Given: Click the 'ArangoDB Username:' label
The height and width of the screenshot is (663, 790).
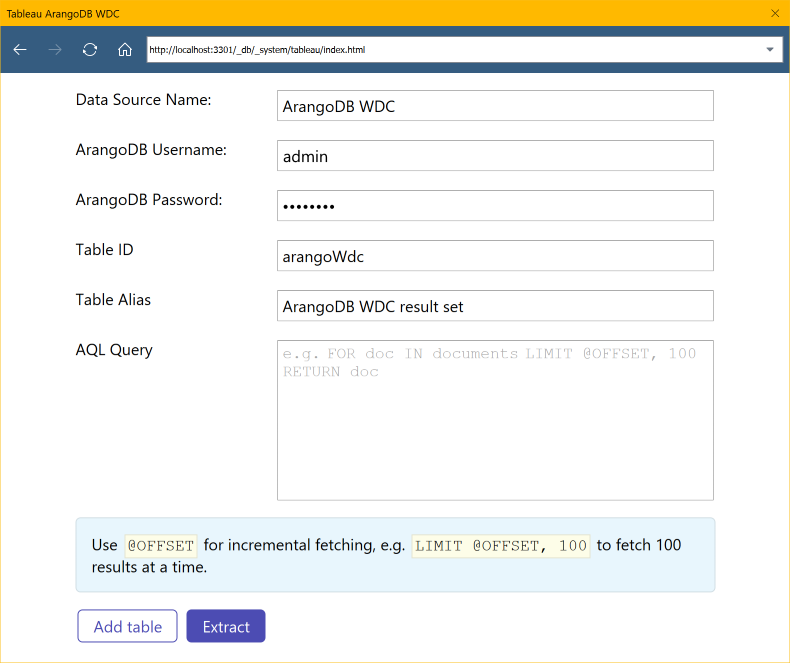Looking at the screenshot, I should [x=151, y=150].
